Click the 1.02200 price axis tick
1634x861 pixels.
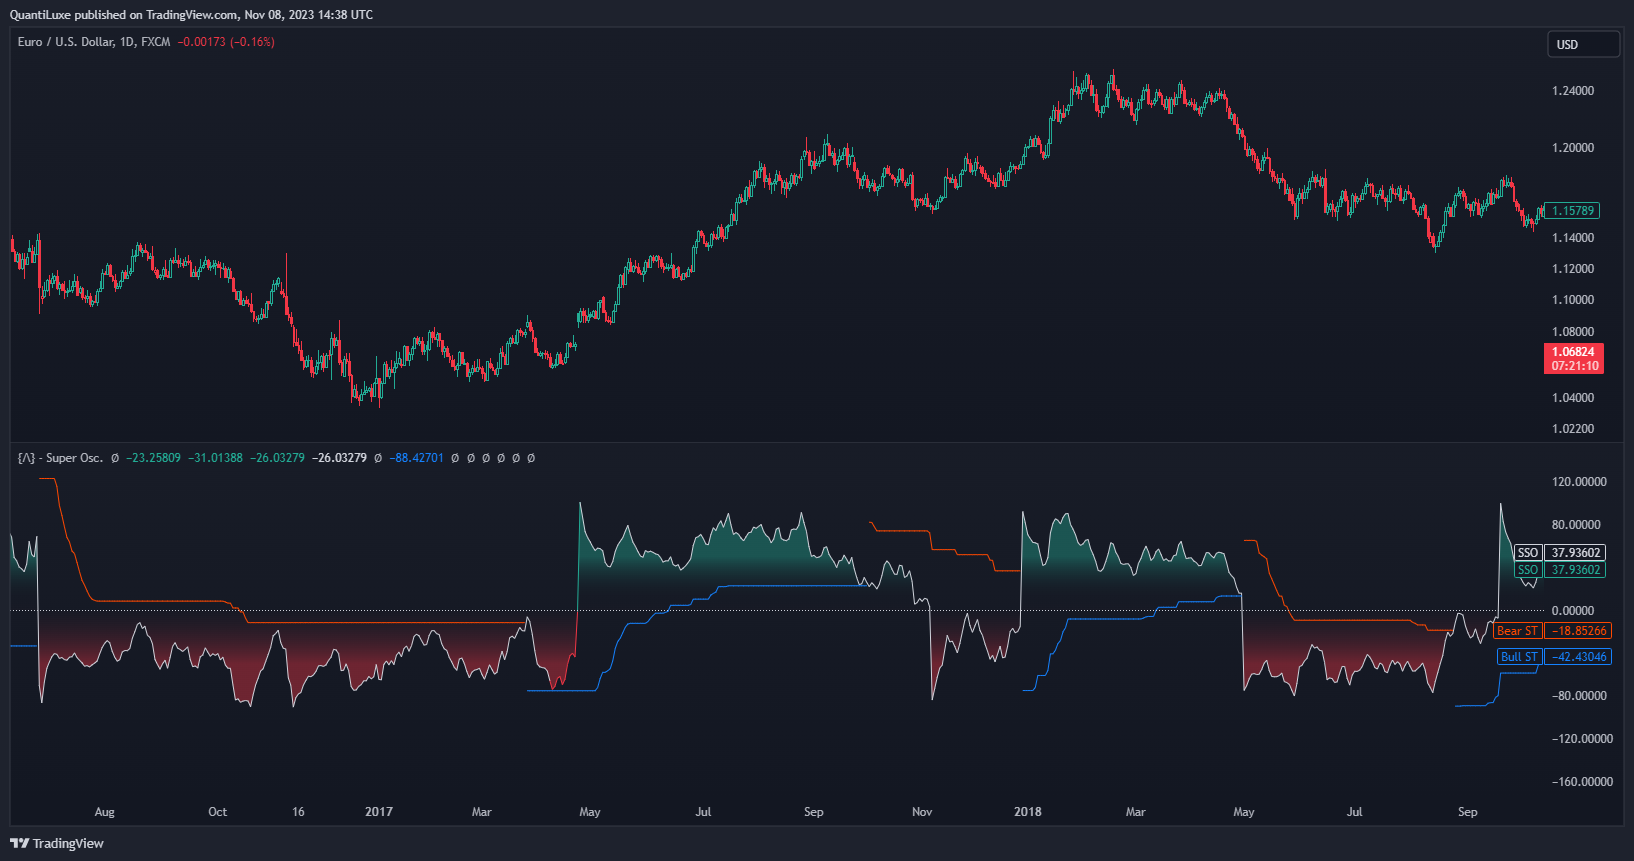pos(1573,429)
